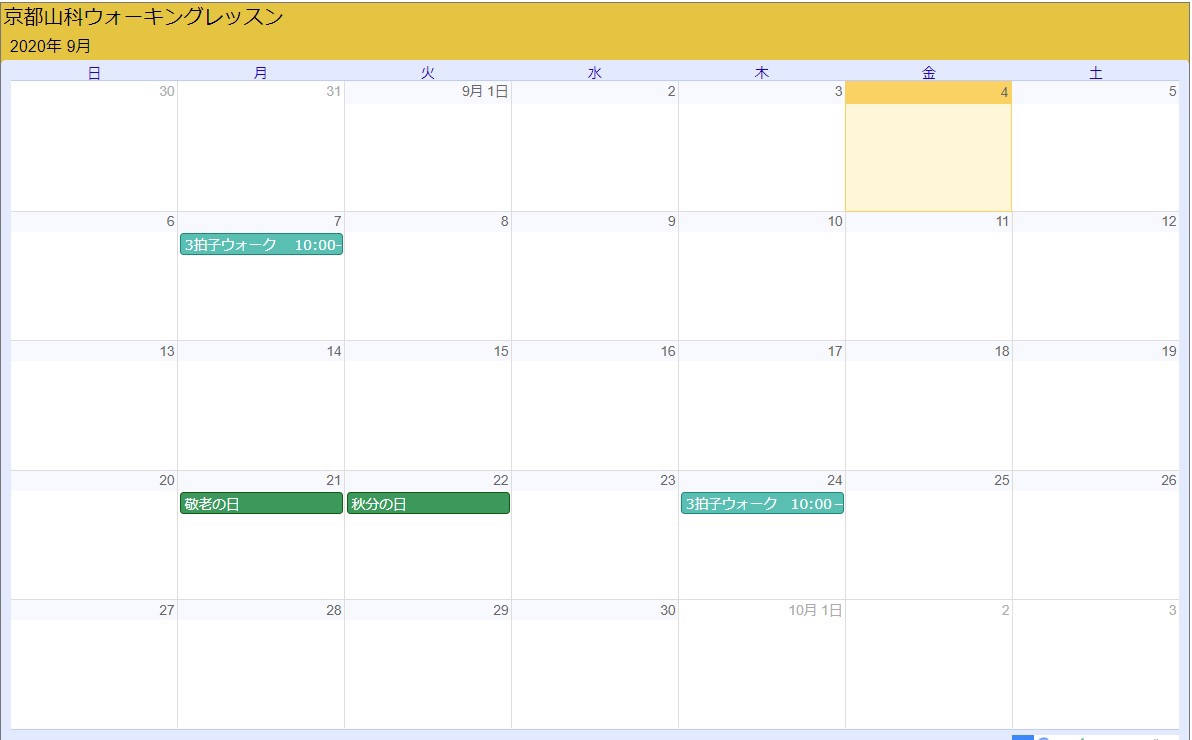Click date number 19
1192x740 pixels.
click(x=1169, y=351)
